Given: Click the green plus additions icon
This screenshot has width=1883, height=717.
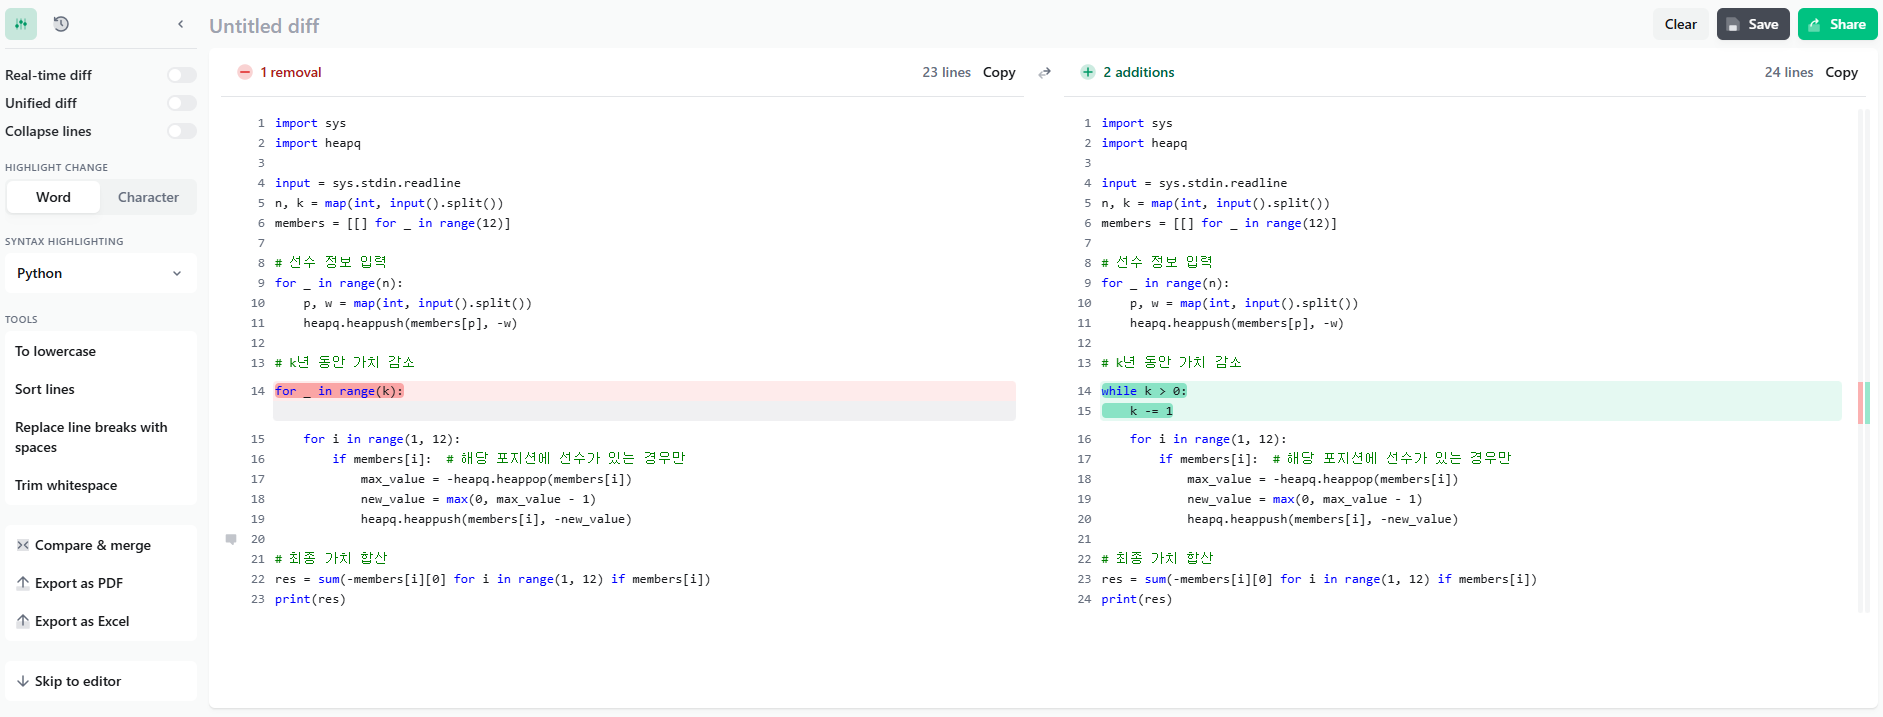Looking at the screenshot, I should click(x=1088, y=72).
